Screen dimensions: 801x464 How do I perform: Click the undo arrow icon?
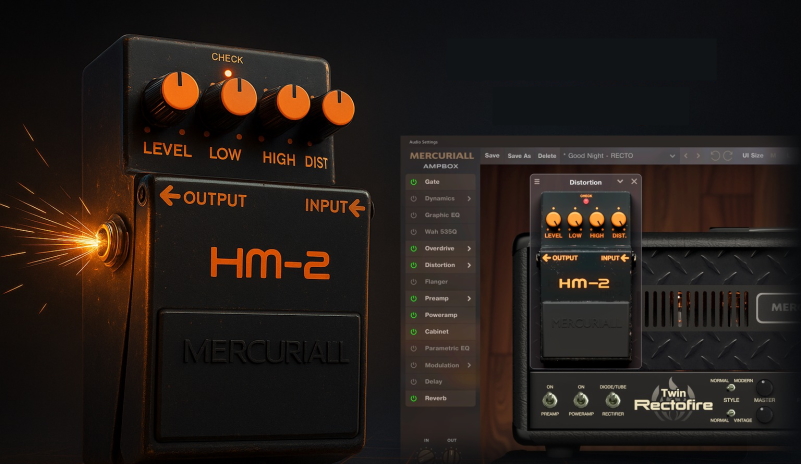715,155
